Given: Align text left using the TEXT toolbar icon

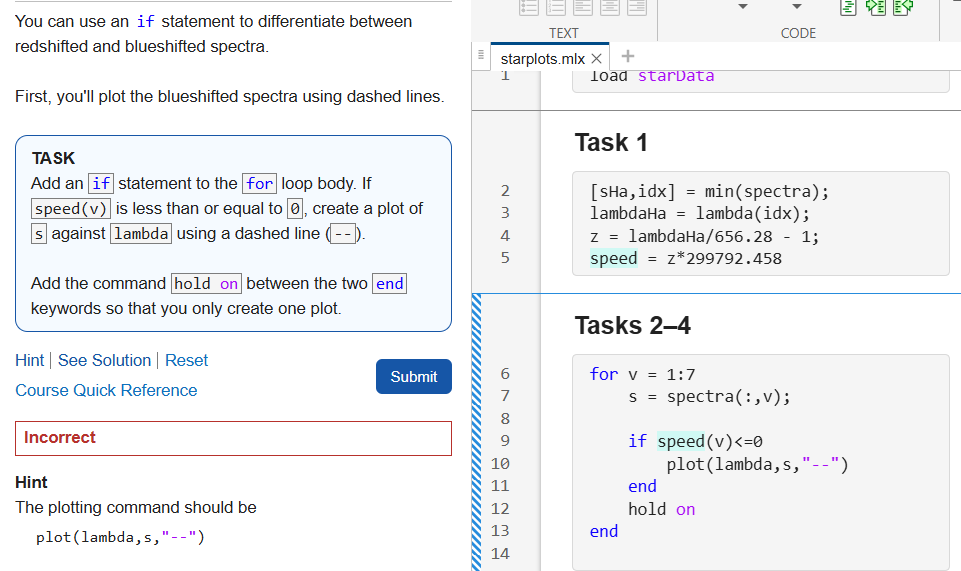Looking at the screenshot, I should [584, 7].
